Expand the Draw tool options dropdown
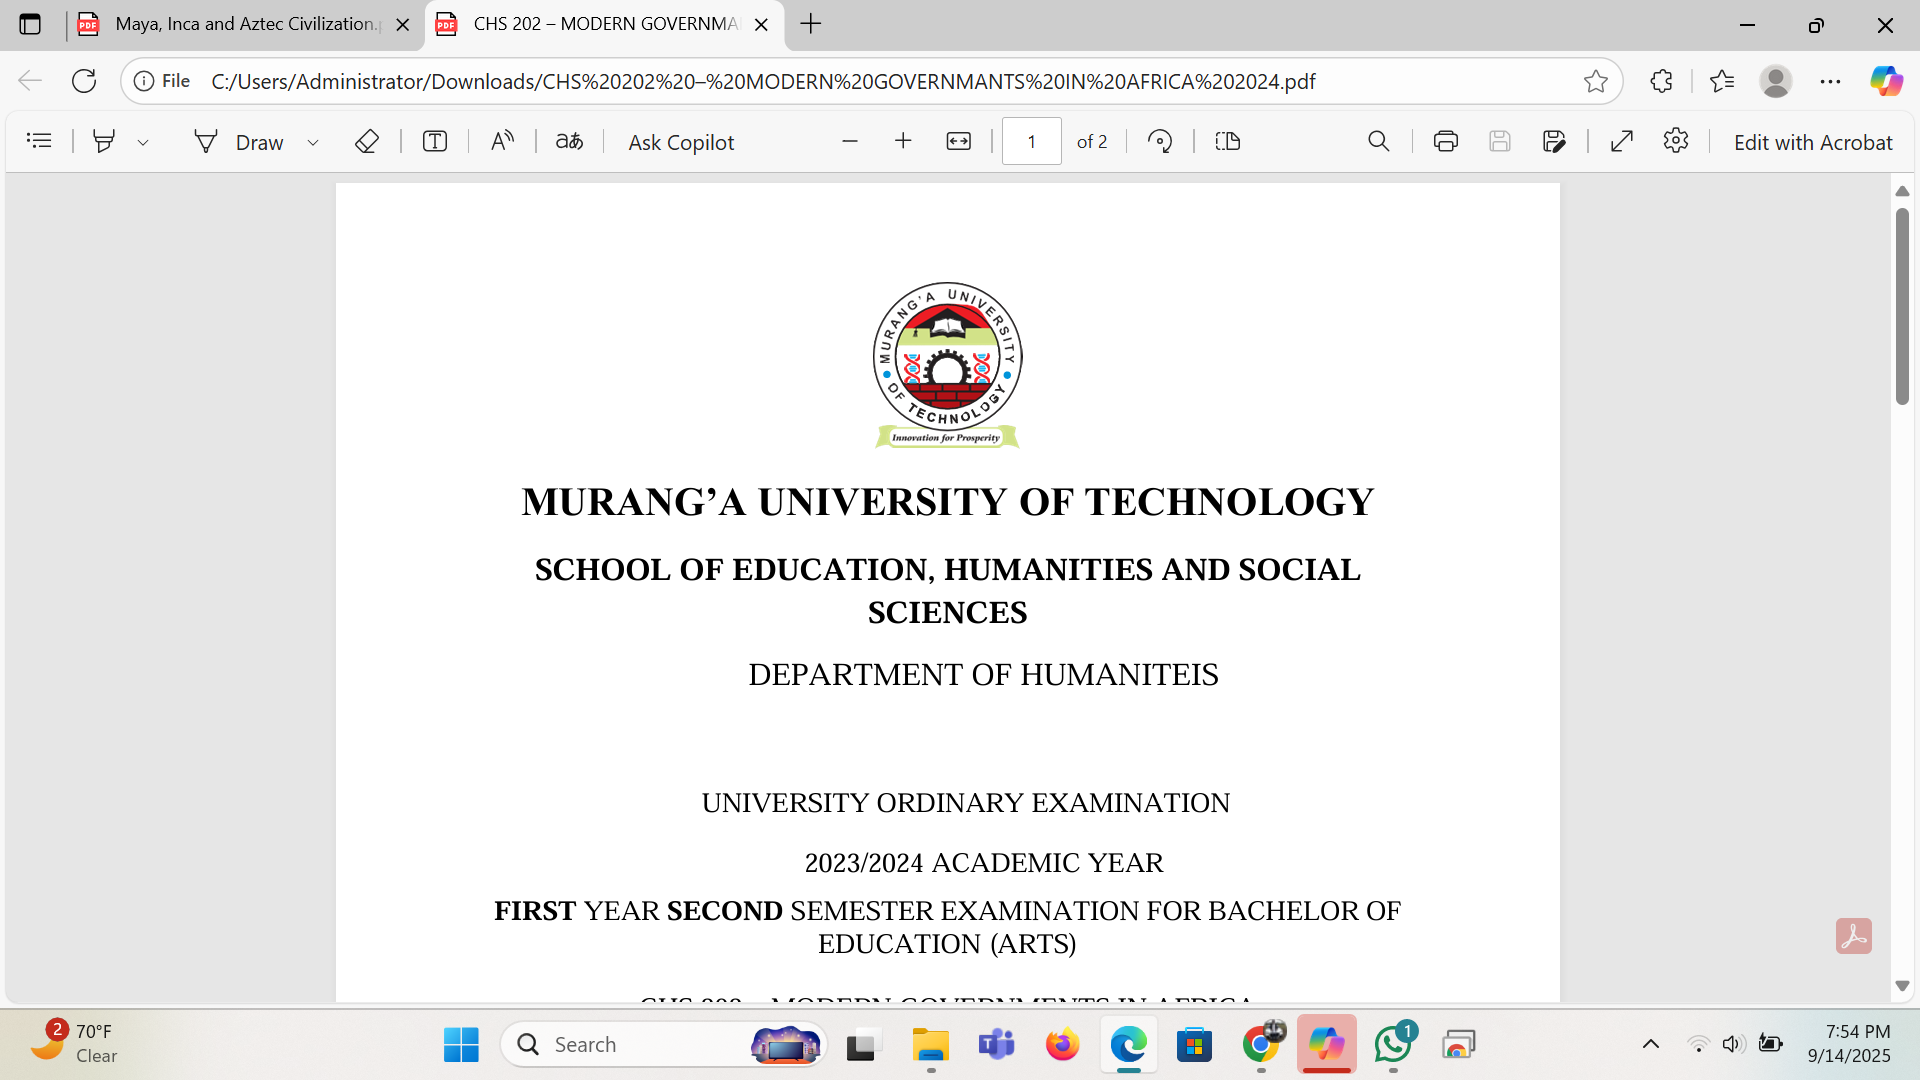Screen dimensions: 1920x1080 pos(313,143)
